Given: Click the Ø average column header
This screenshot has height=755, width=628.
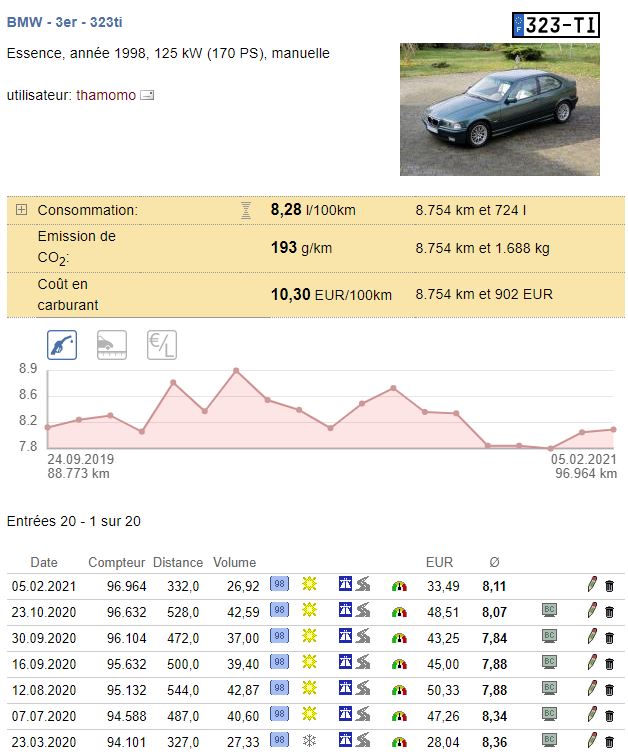Looking at the screenshot, I should [495, 562].
